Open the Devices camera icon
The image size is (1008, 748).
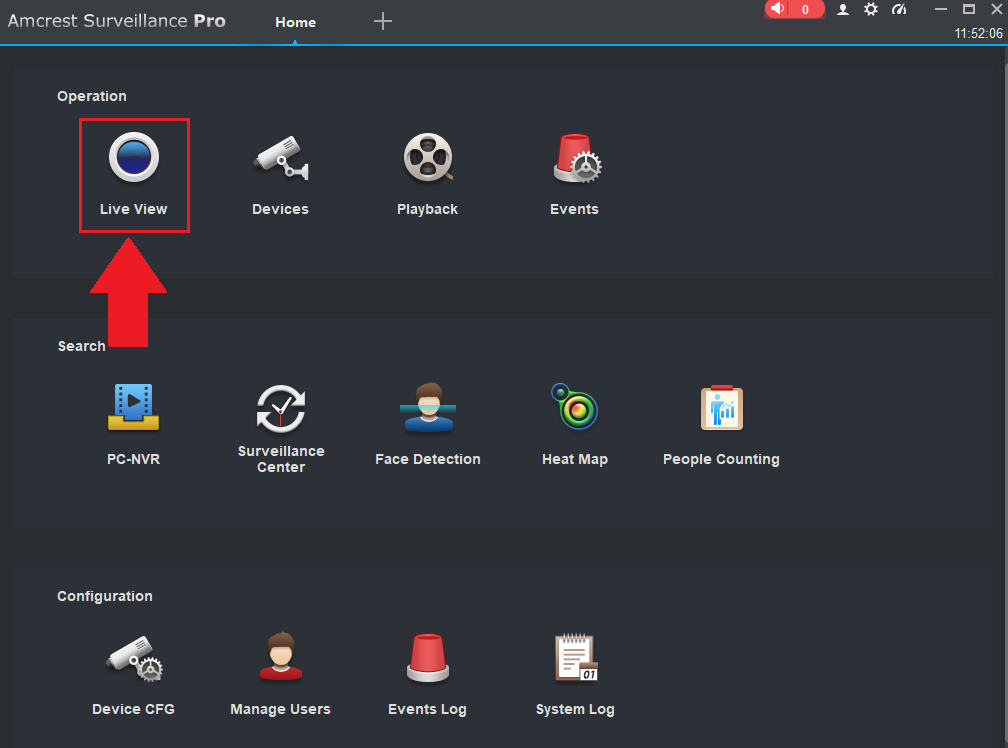[280, 158]
